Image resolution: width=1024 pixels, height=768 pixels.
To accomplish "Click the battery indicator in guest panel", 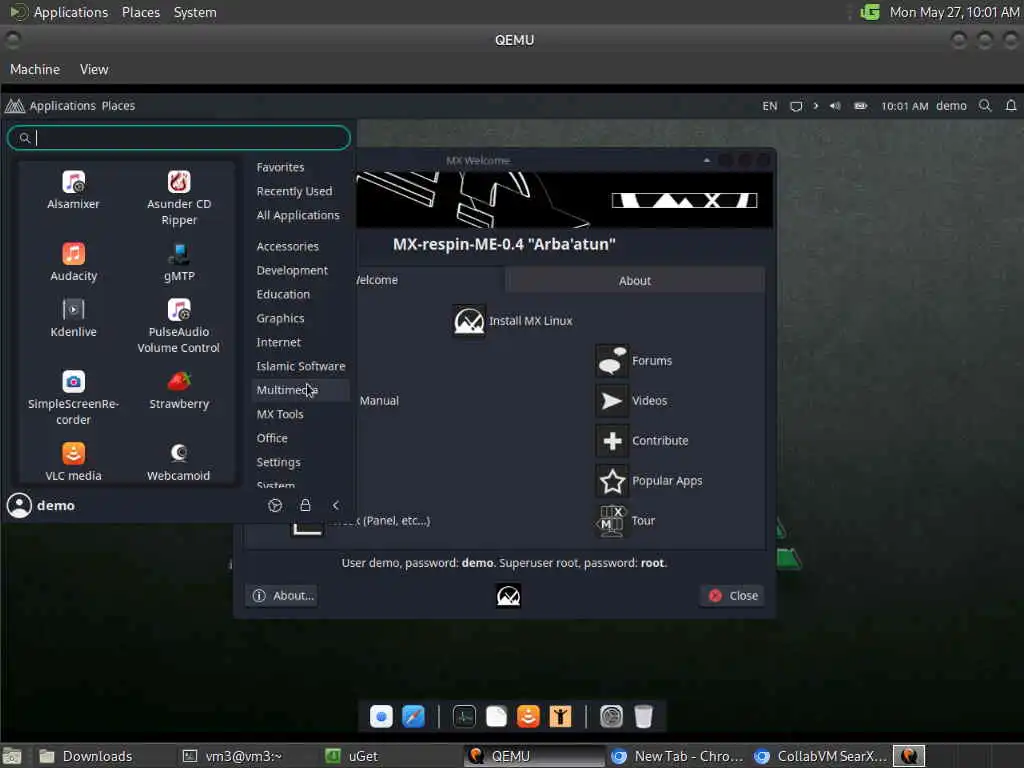I will coord(861,106).
